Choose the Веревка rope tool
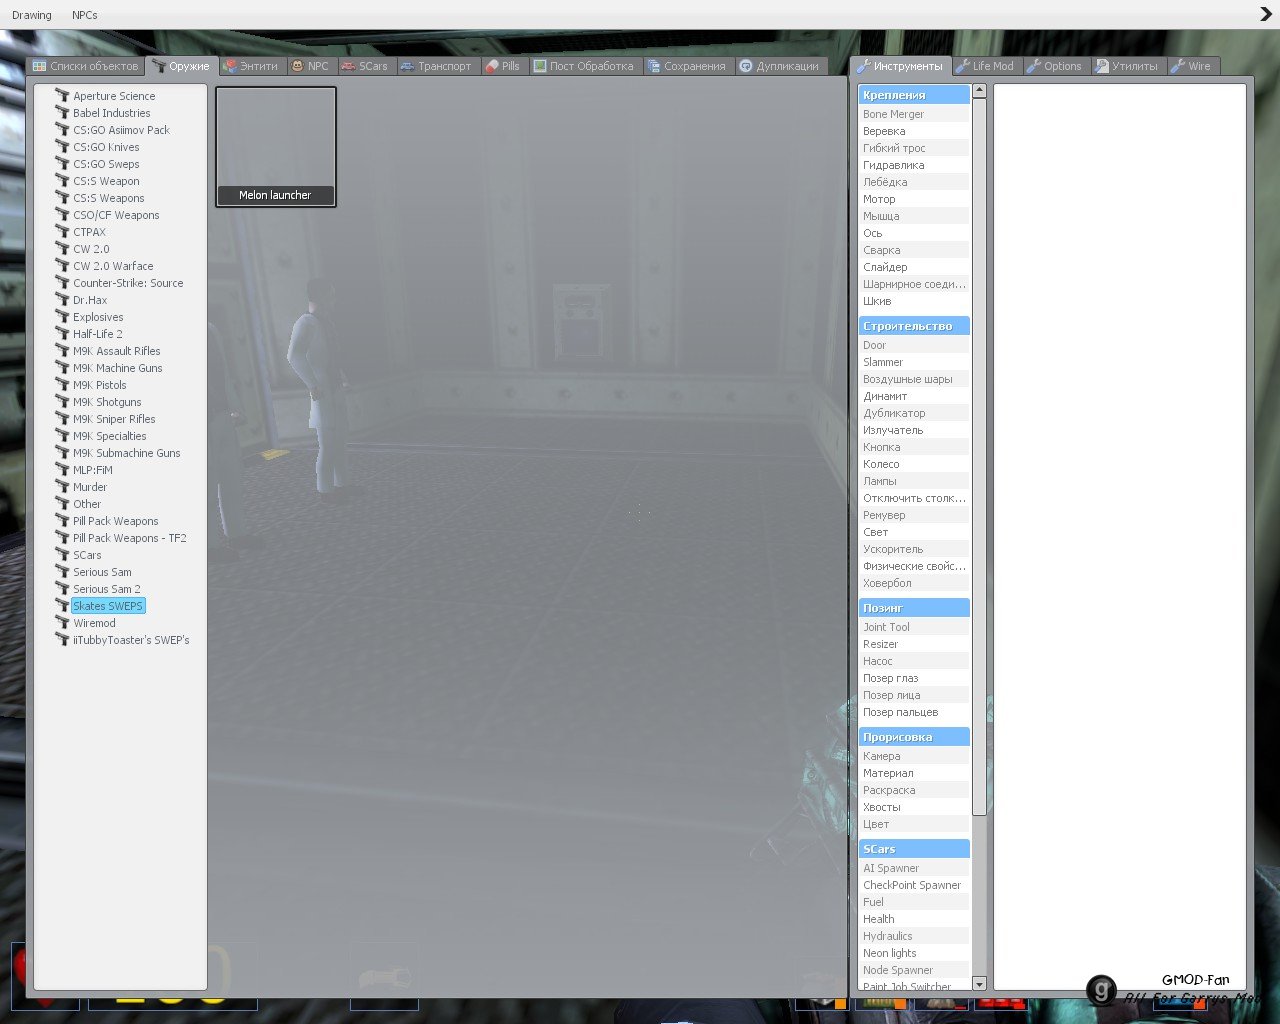The height and width of the screenshot is (1024, 1280). click(x=884, y=131)
